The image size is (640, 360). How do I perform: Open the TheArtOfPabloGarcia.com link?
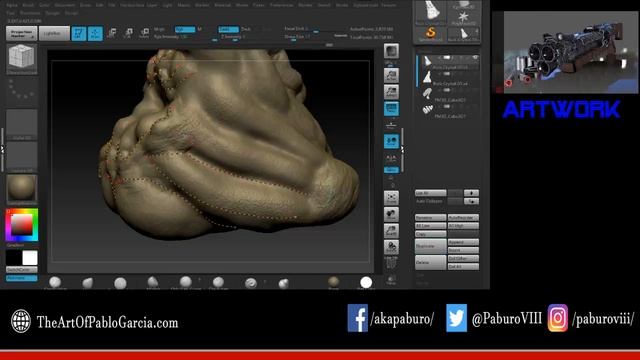[x=107, y=322]
